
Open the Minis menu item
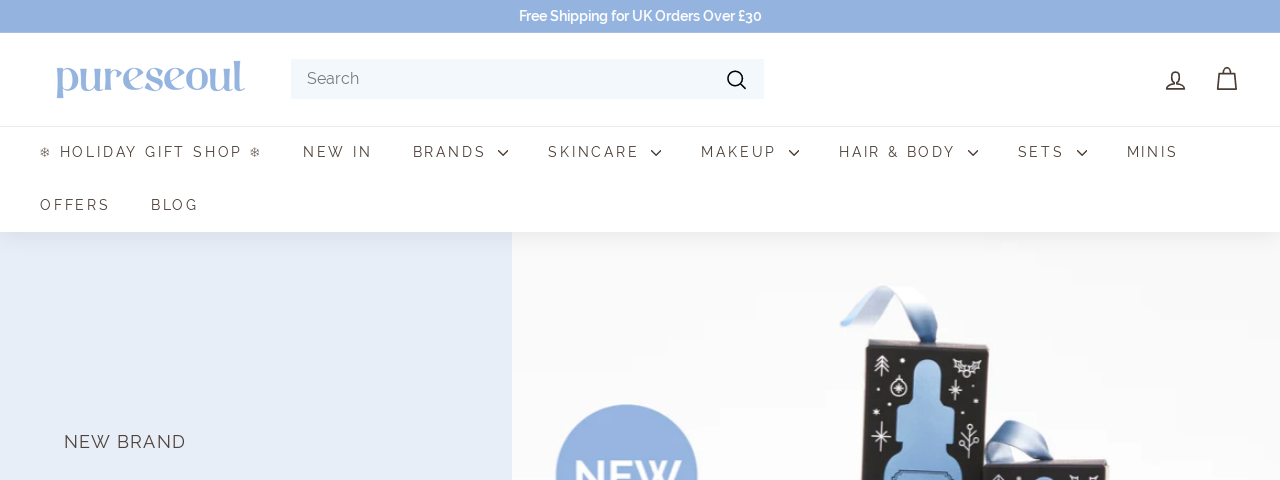(1152, 152)
